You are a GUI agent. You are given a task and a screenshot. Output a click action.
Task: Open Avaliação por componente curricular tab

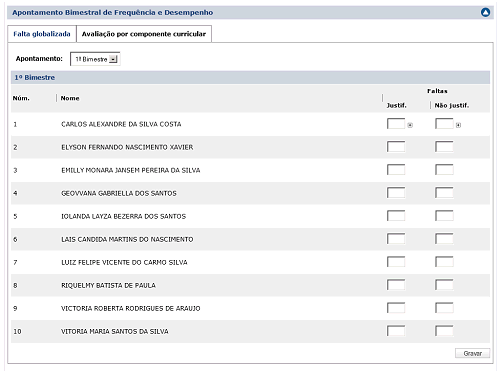(x=144, y=34)
